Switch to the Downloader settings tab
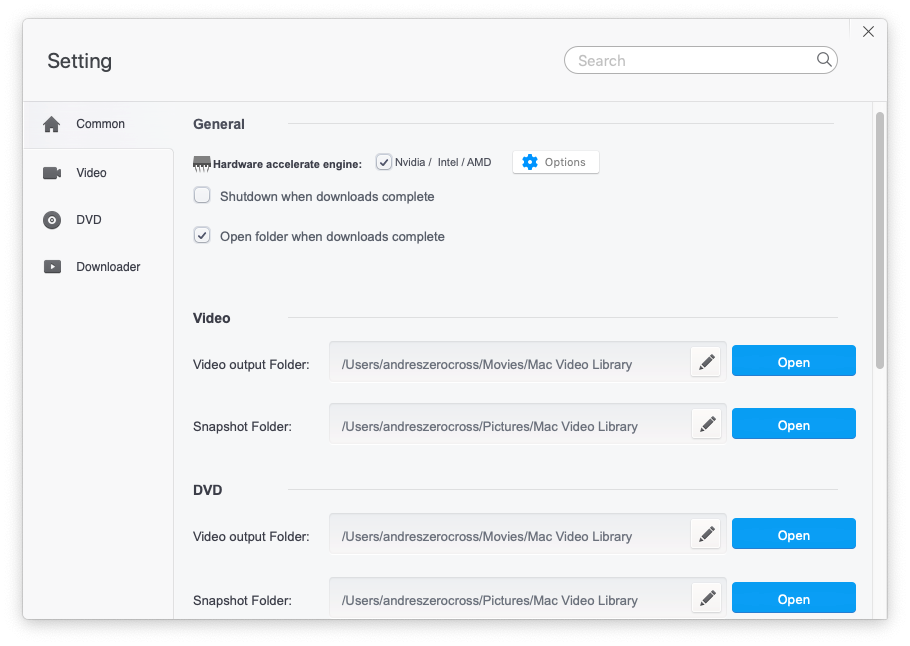 click(x=98, y=267)
